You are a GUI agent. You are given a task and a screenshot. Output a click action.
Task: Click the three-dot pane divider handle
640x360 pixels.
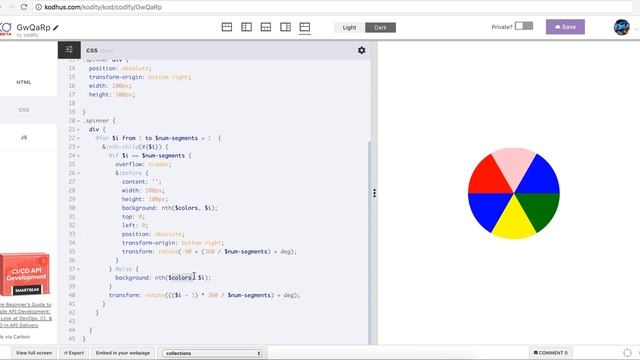point(374,193)
